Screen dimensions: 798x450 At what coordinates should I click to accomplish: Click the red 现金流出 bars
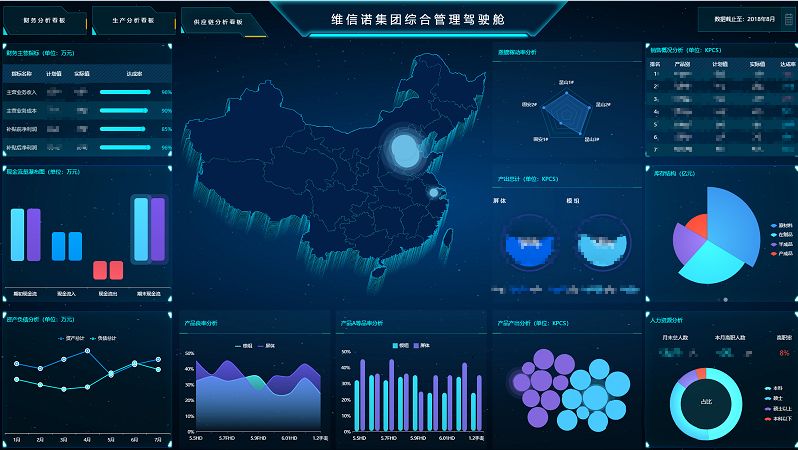tap(108, 270)
